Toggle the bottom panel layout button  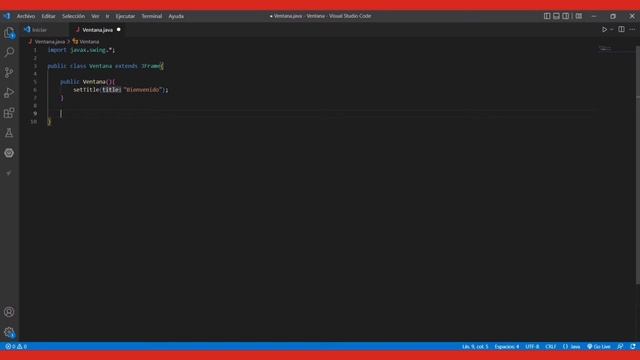click(556, 16)
